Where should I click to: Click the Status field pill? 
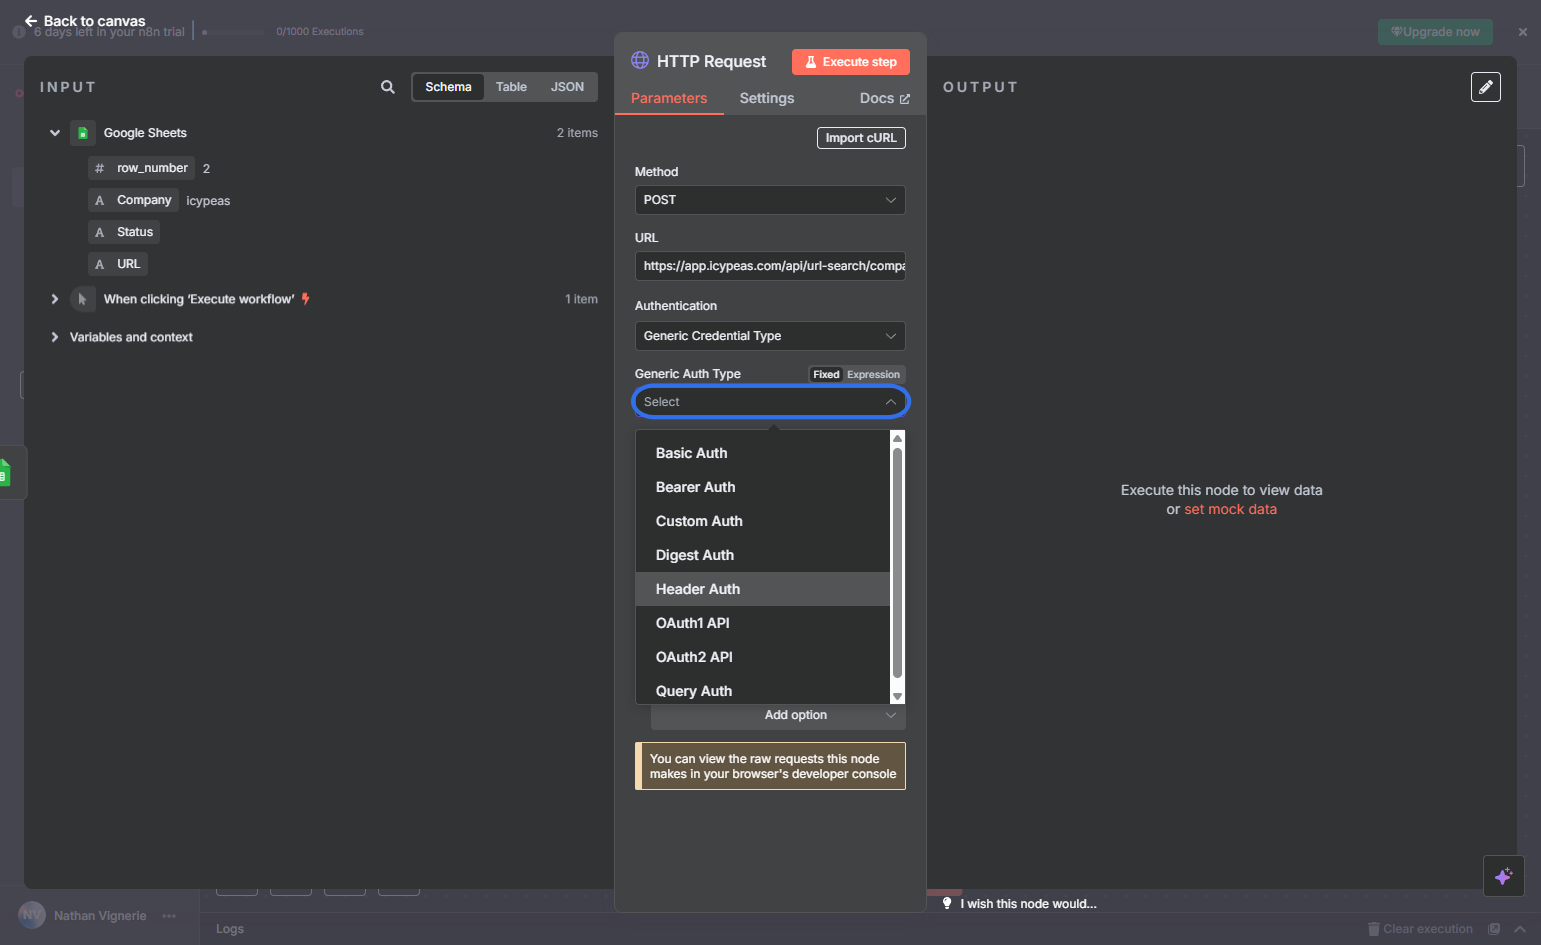tap(124, 232)
